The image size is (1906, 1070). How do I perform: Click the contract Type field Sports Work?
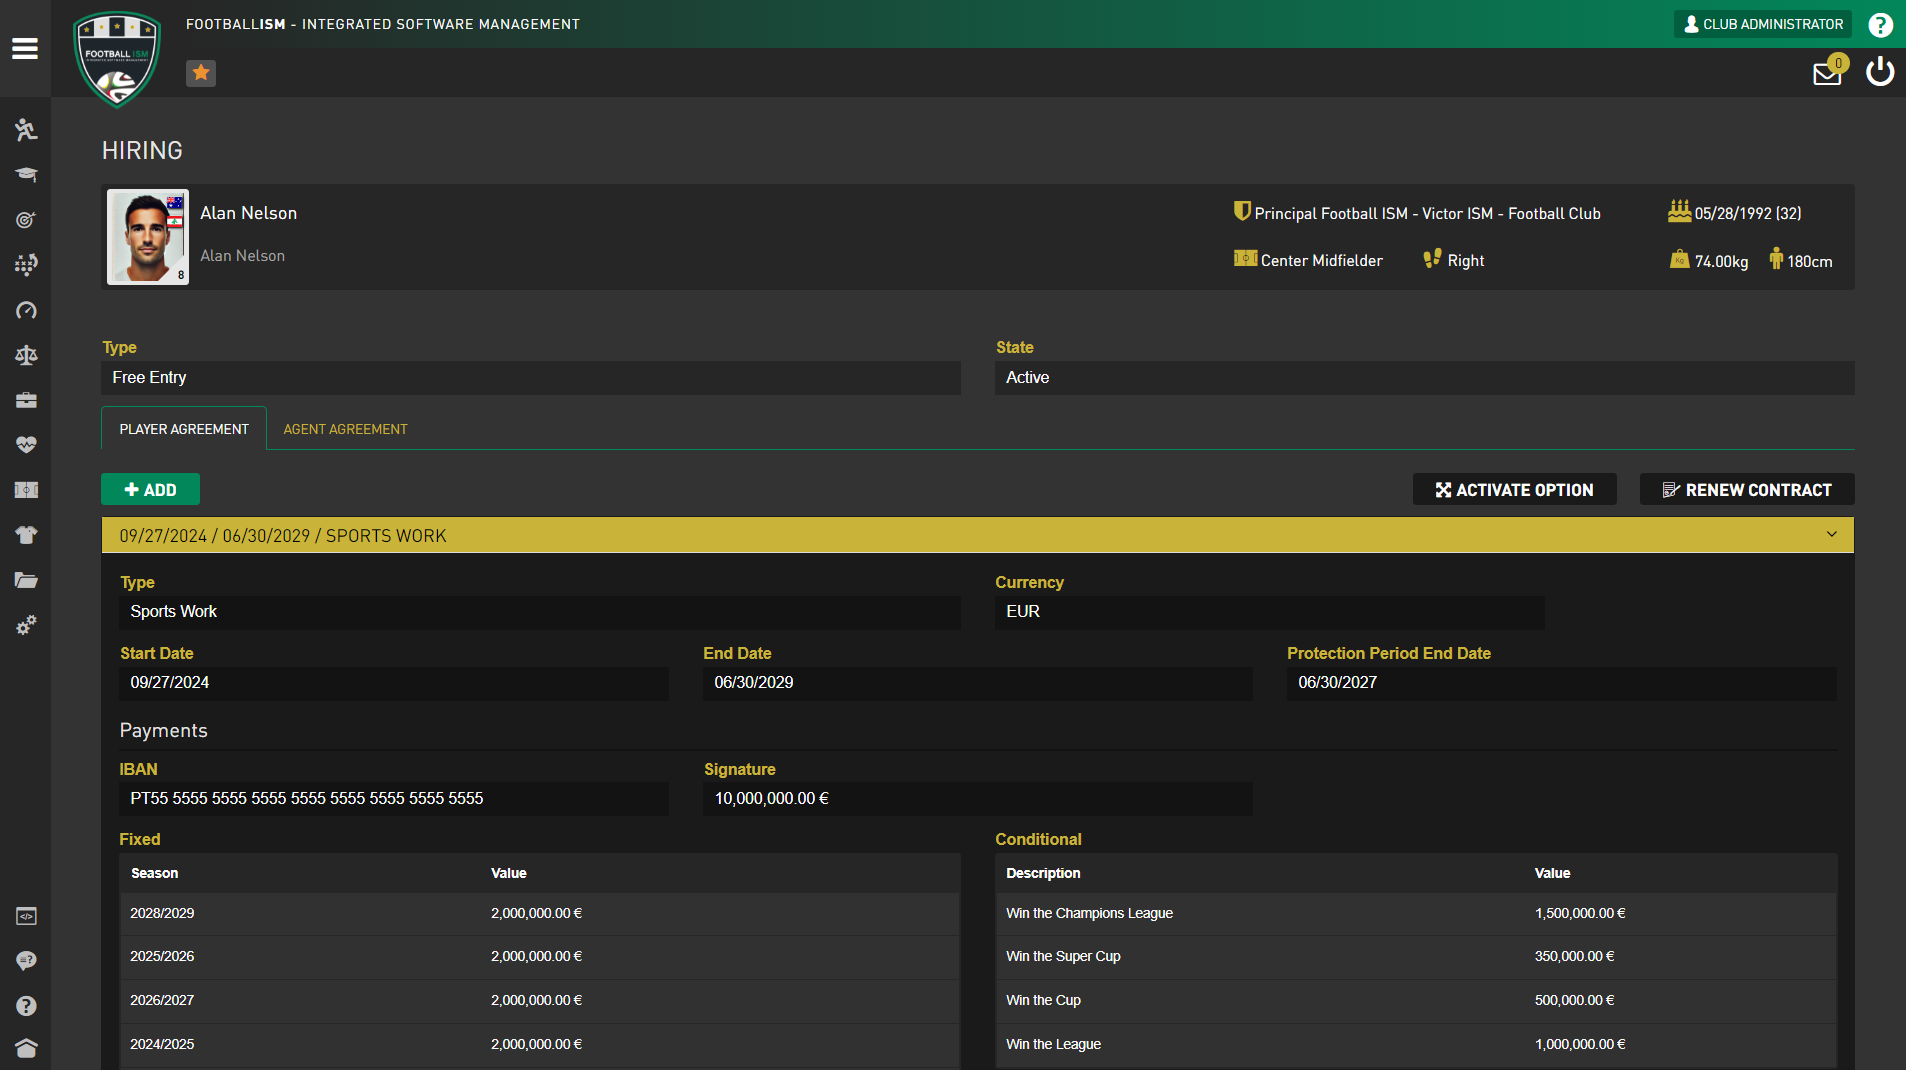(540, 611)
